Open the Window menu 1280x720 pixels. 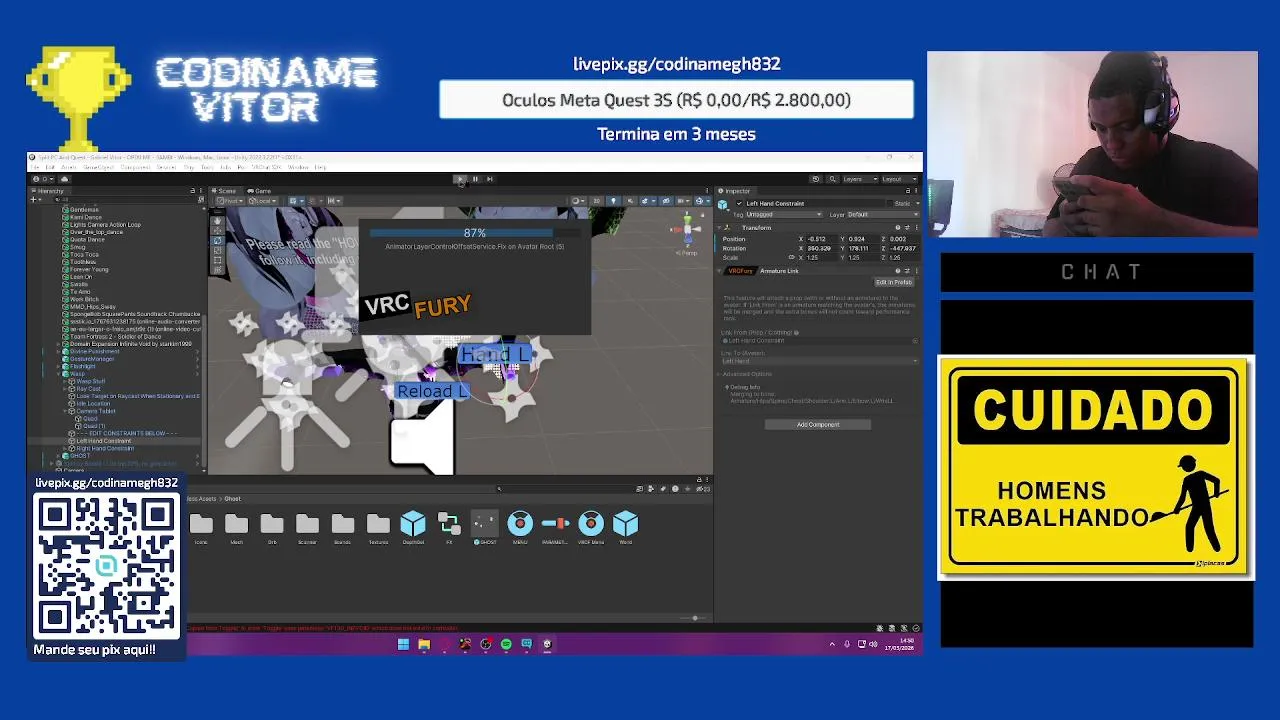297,167
